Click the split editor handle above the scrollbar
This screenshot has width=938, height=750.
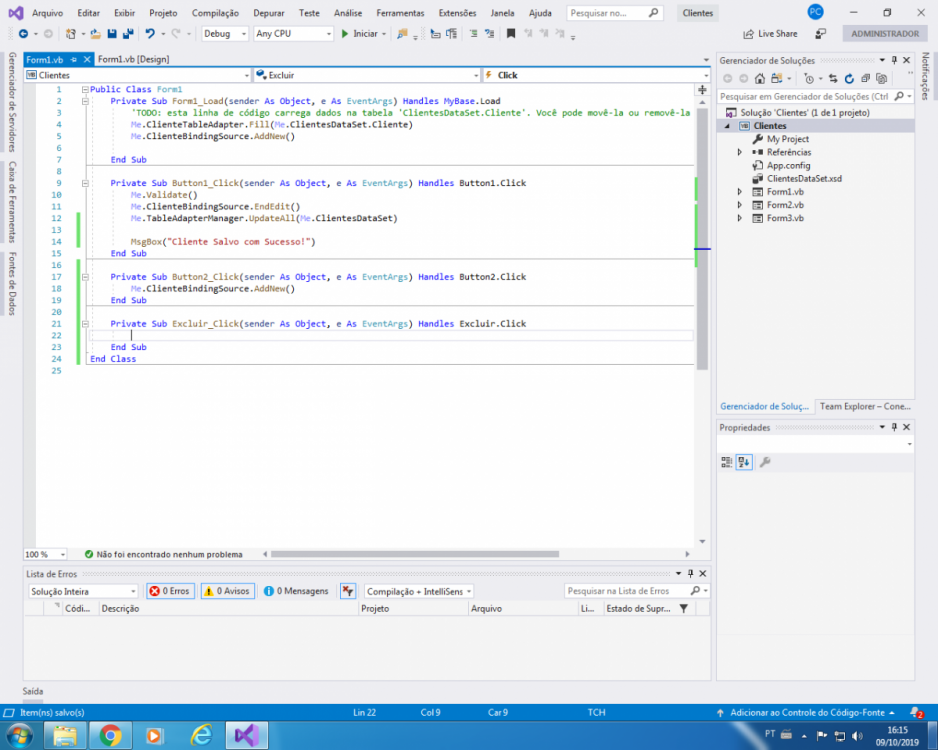point(702,90)
